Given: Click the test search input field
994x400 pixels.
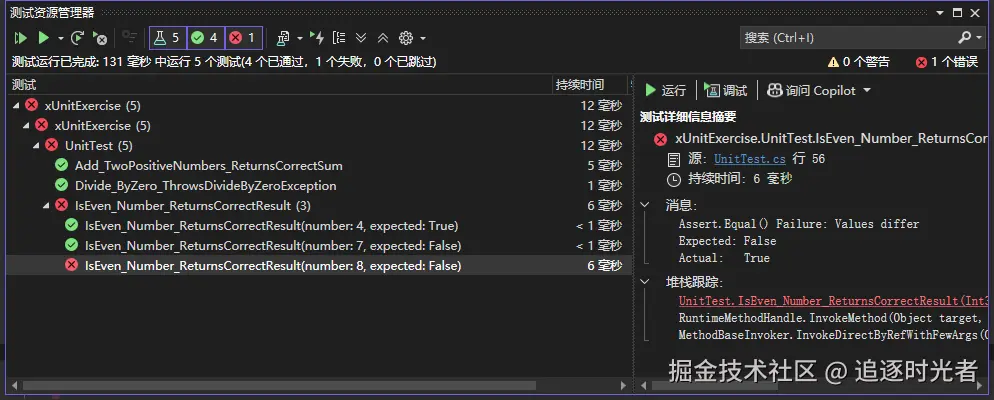Looking at the screenshot, I should [847, 38].
